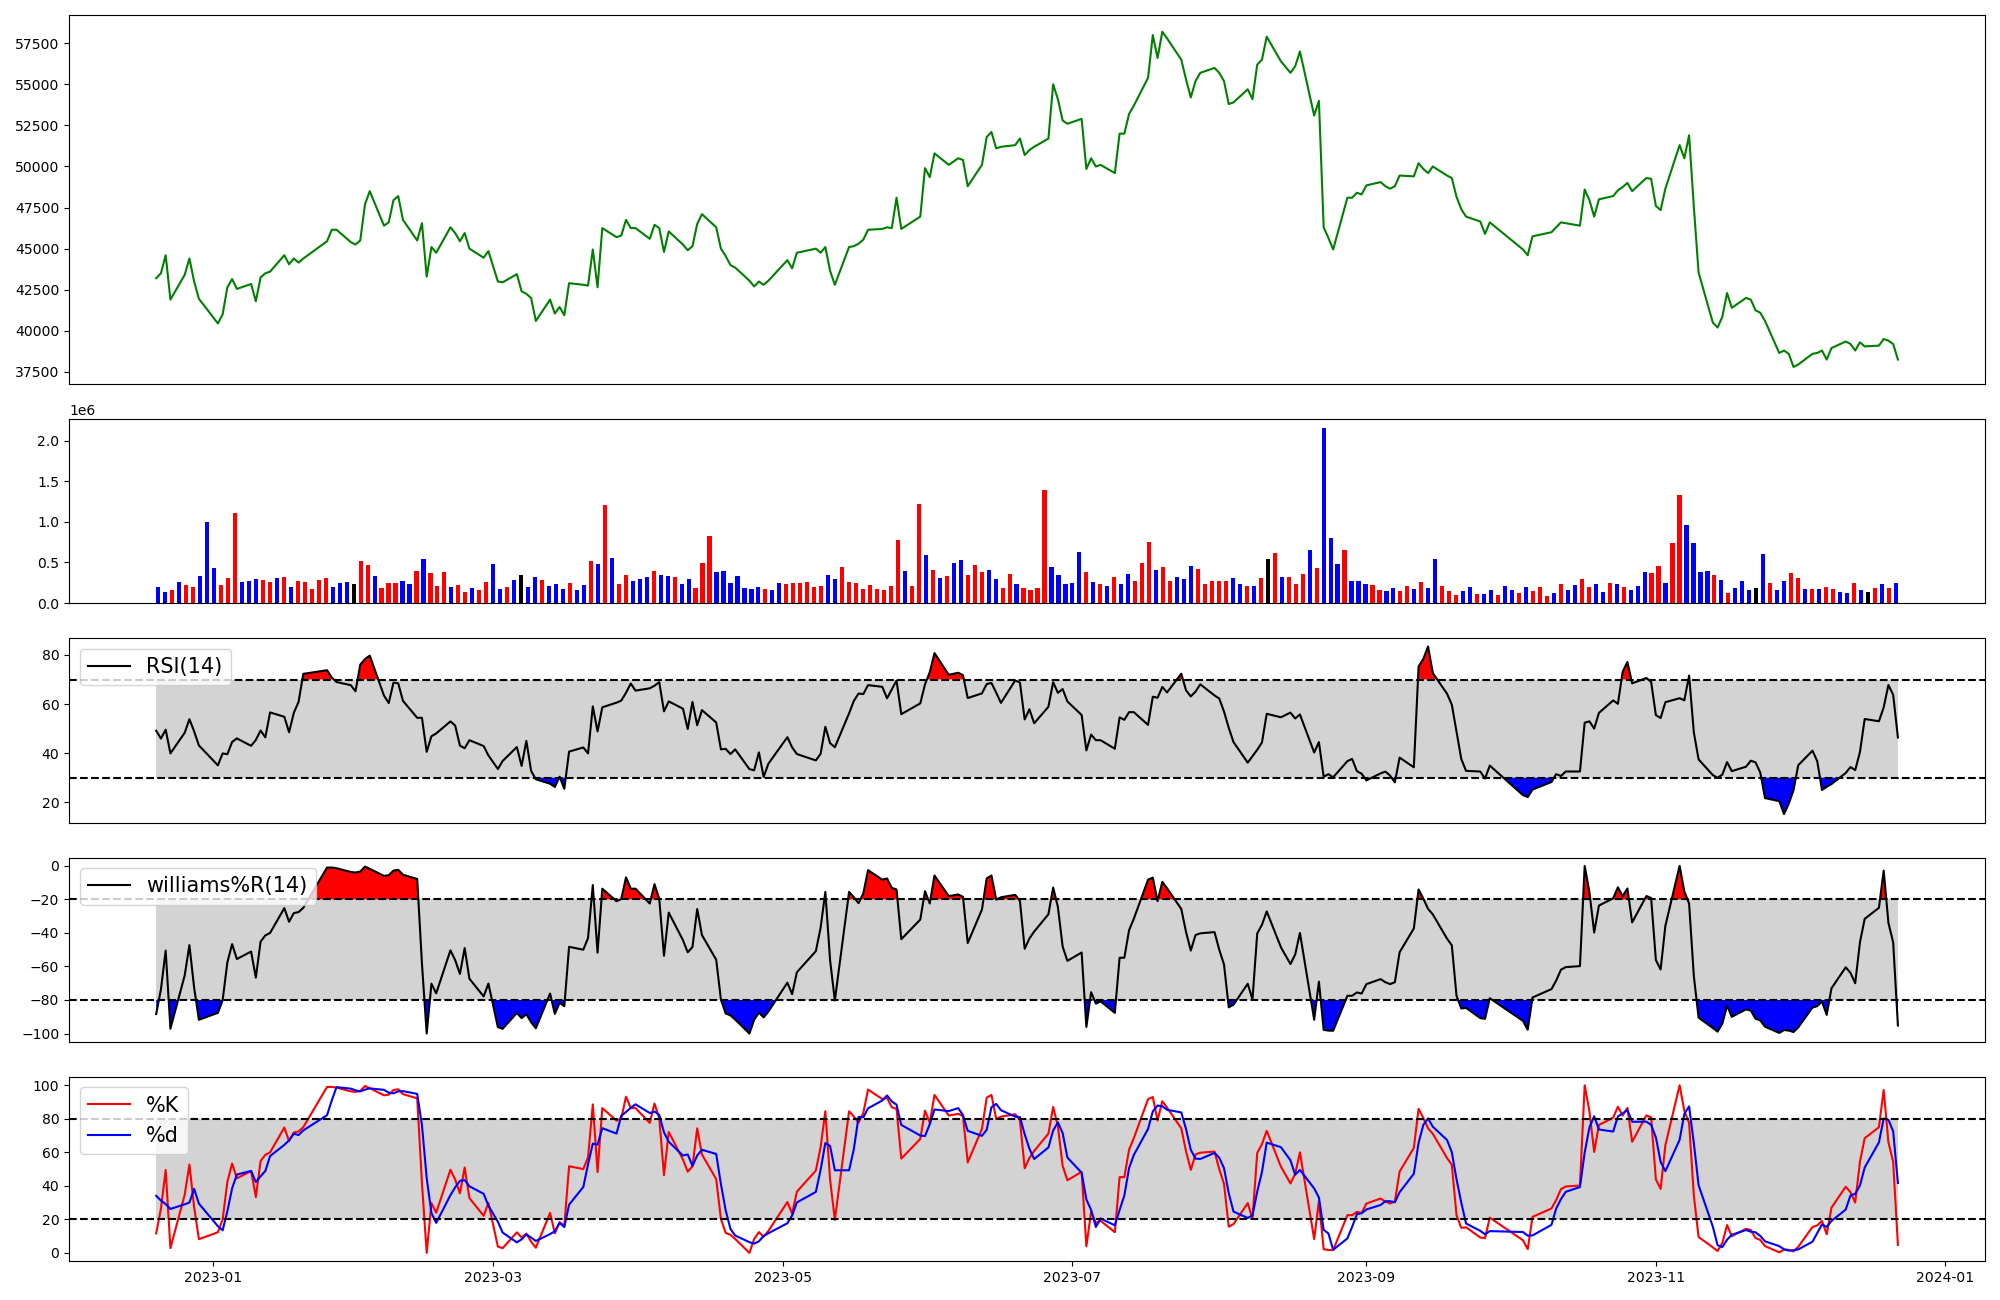This screenshot has width=2000, height=1300.
Task: Click the 37500 price axis label
Action: point(36,373)
